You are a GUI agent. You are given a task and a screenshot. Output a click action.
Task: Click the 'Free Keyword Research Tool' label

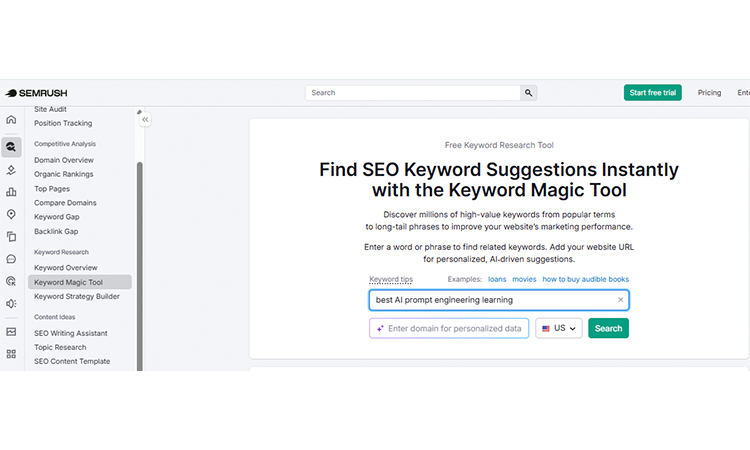point(499,145)
